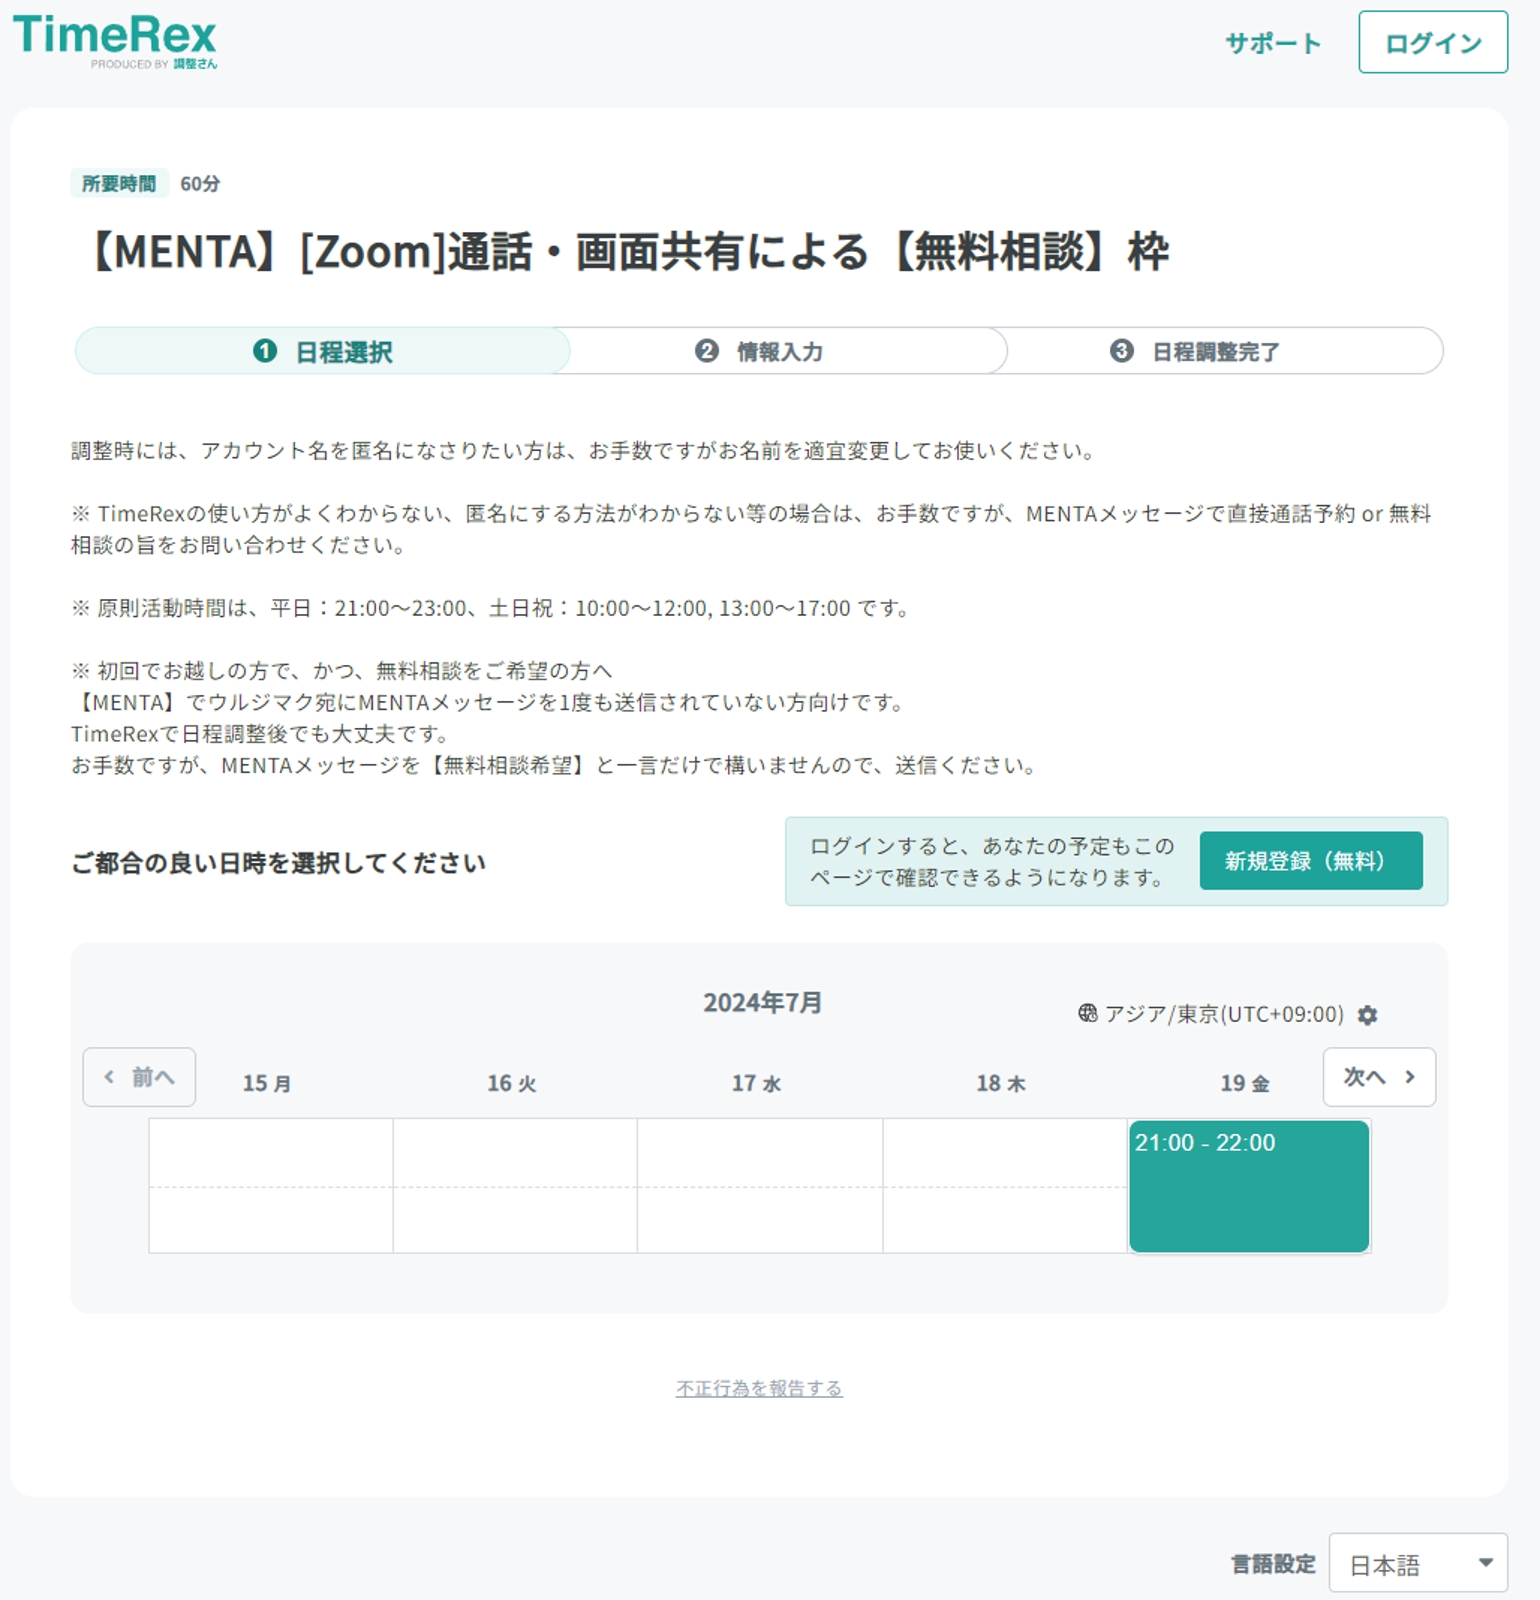Screen dimensions: 1540x1600
Task: Click 不正行為を報告する link
Action: coord(759,1388)
